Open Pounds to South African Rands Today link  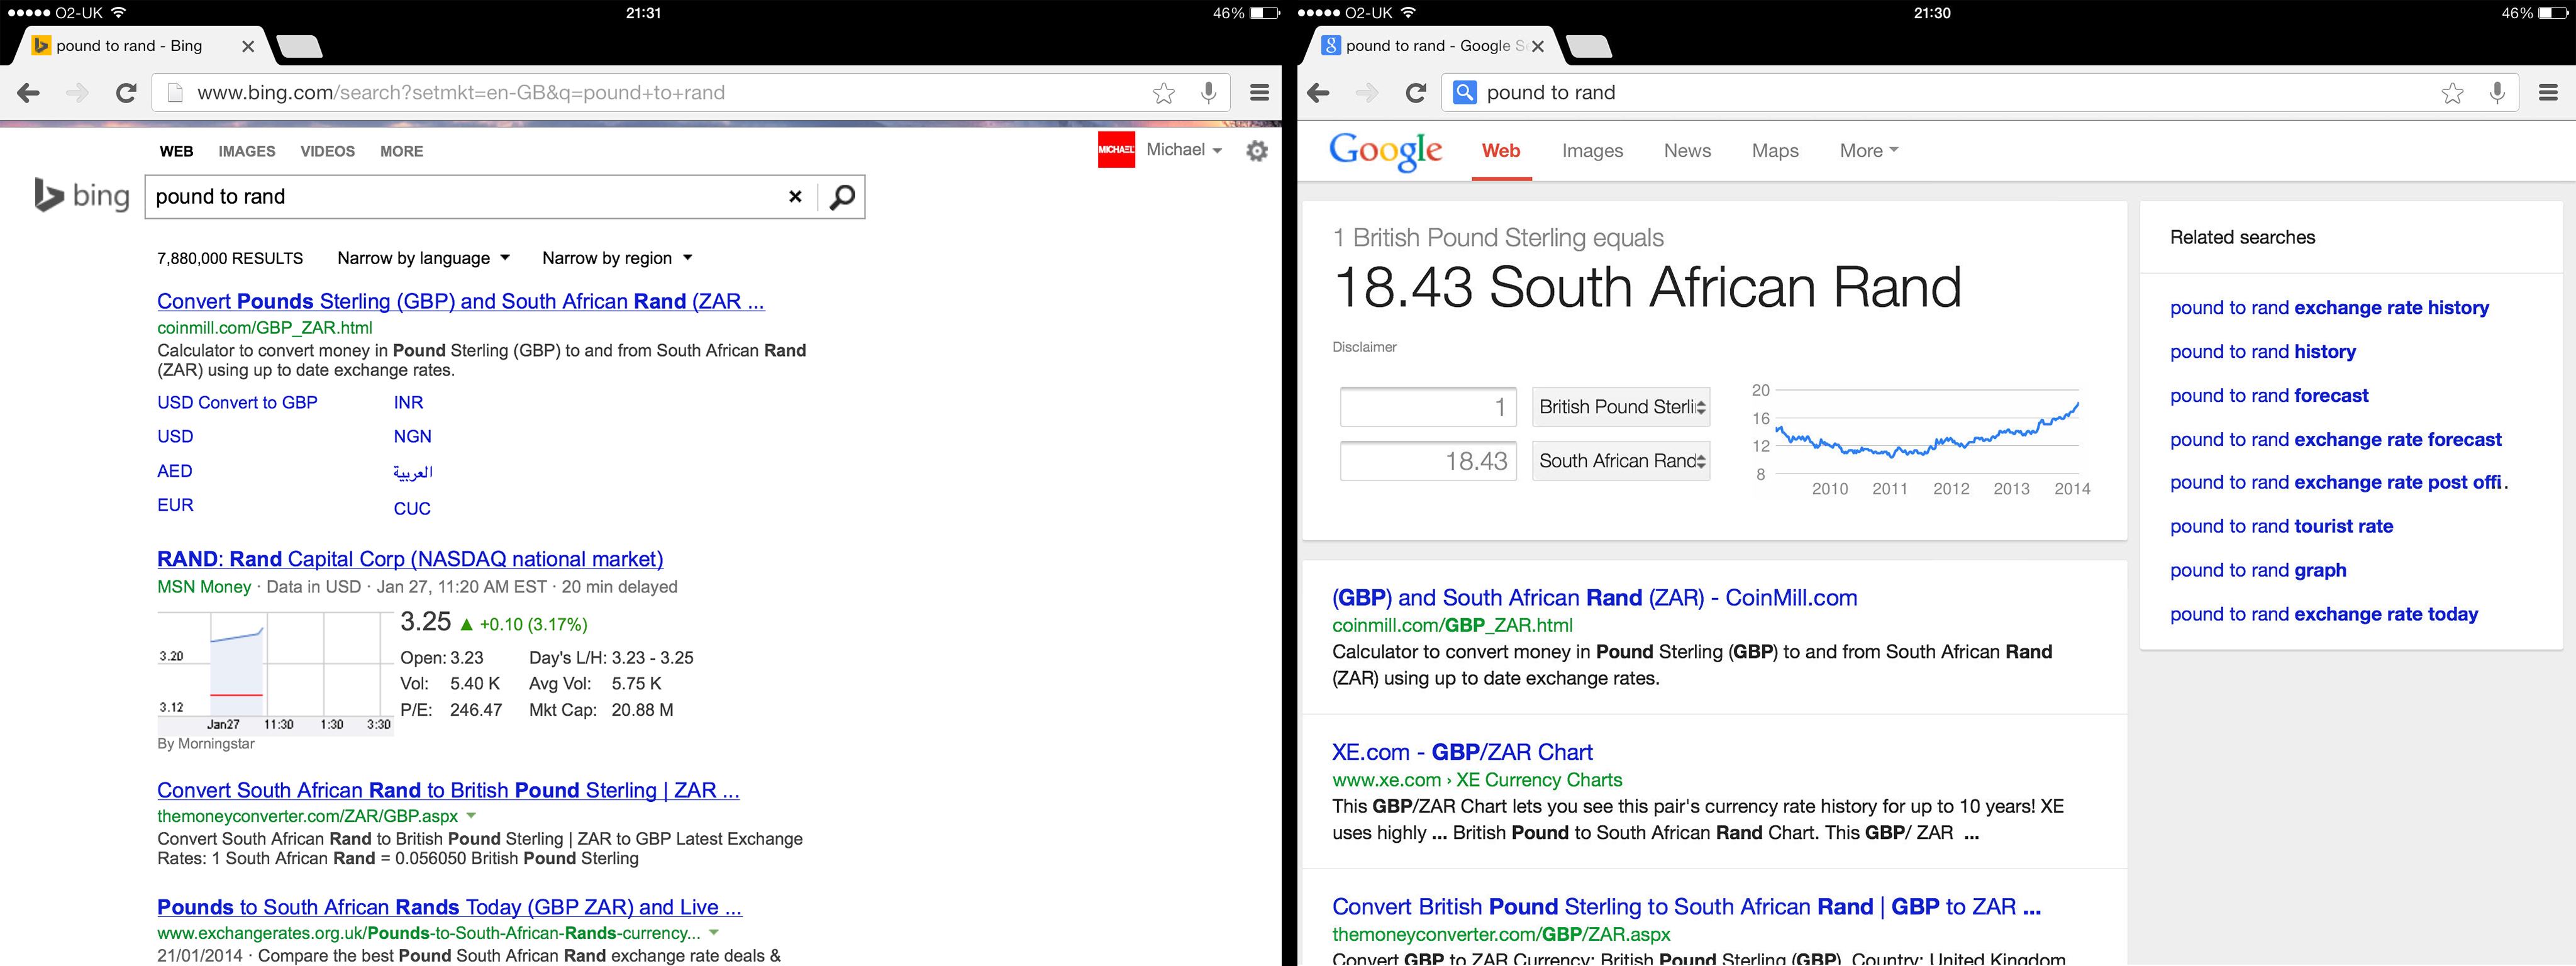tap(449, 907)
